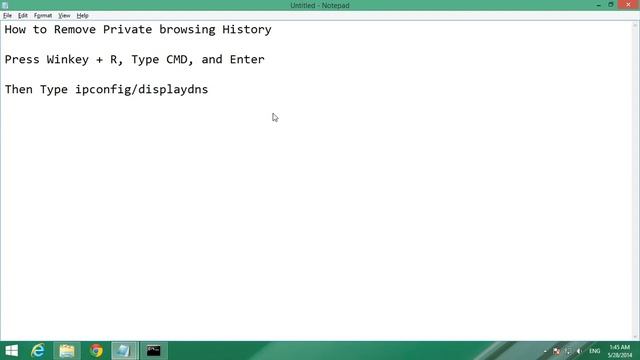
Task: Click the Notepad icon in title bar
Action: pyautogui.click(x=5, y=5)
